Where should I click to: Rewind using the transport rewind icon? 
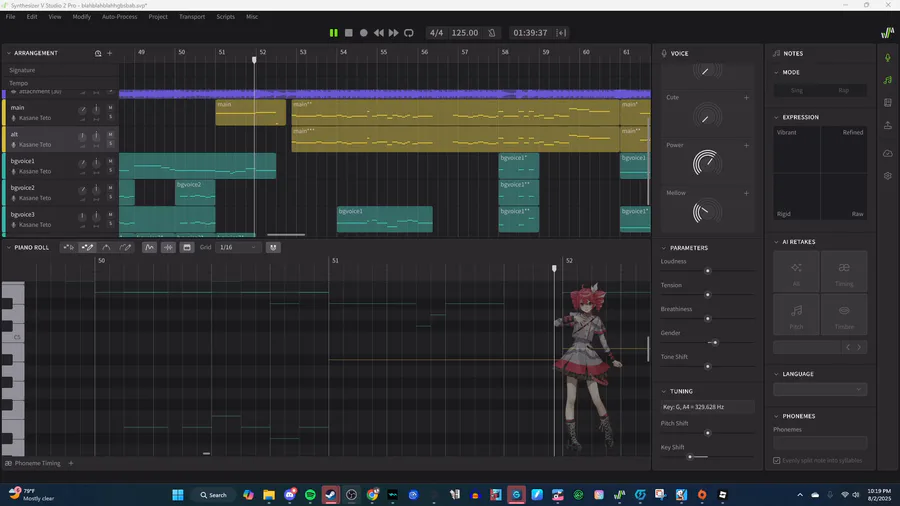378,33
